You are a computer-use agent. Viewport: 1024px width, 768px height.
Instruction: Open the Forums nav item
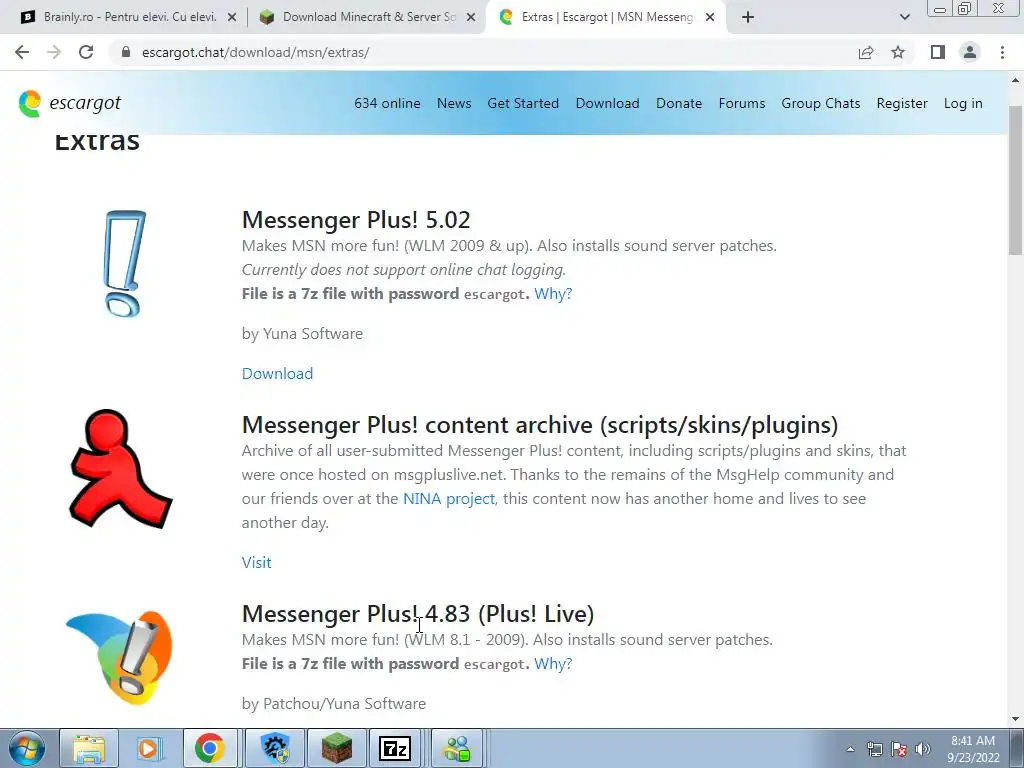[x=742, y=103]
